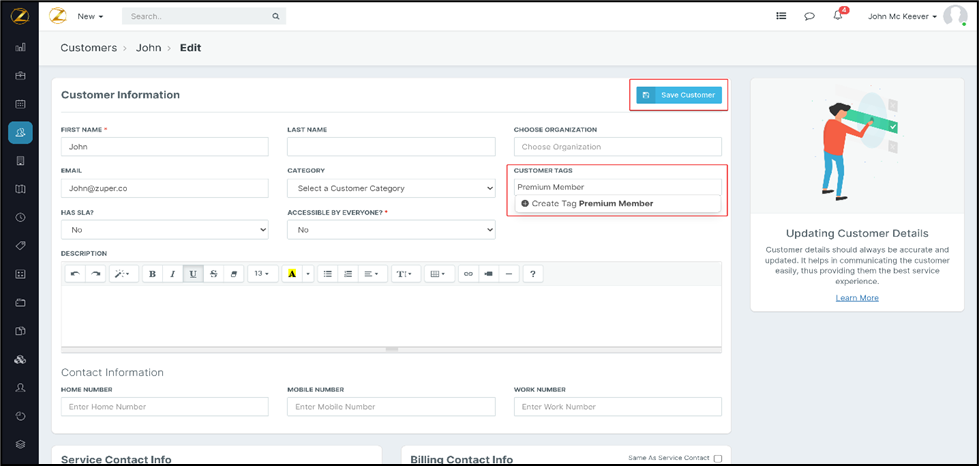Click the undo icon in description editor
The height and width of the screenshot is (466, 979).
(75, 274)
